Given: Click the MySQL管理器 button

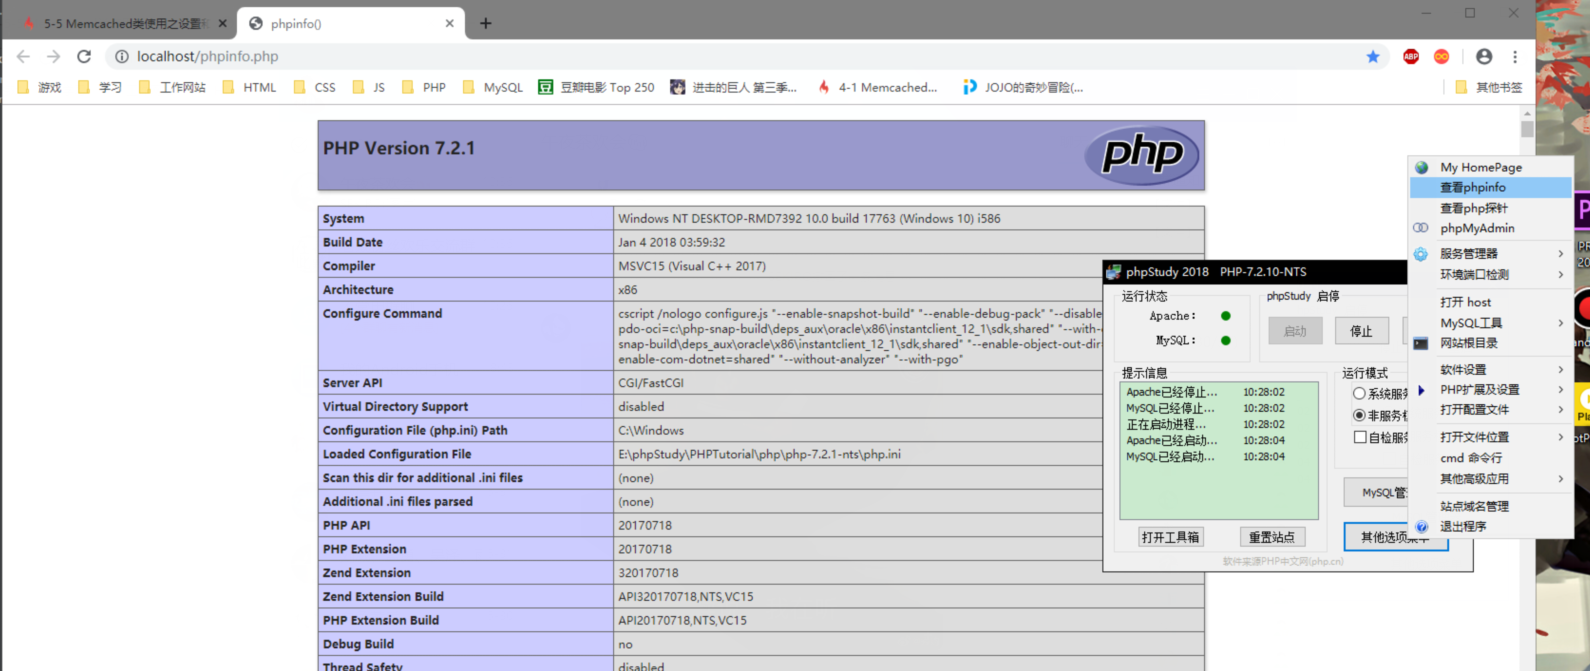Looking at the screenshot, I should point(1376,492).
